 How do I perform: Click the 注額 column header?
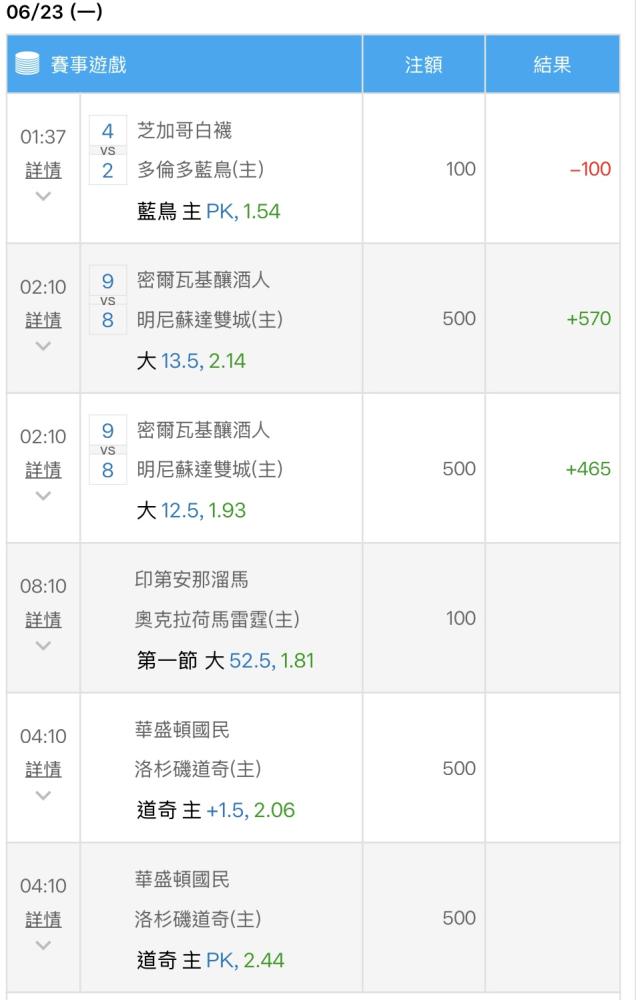423,64
